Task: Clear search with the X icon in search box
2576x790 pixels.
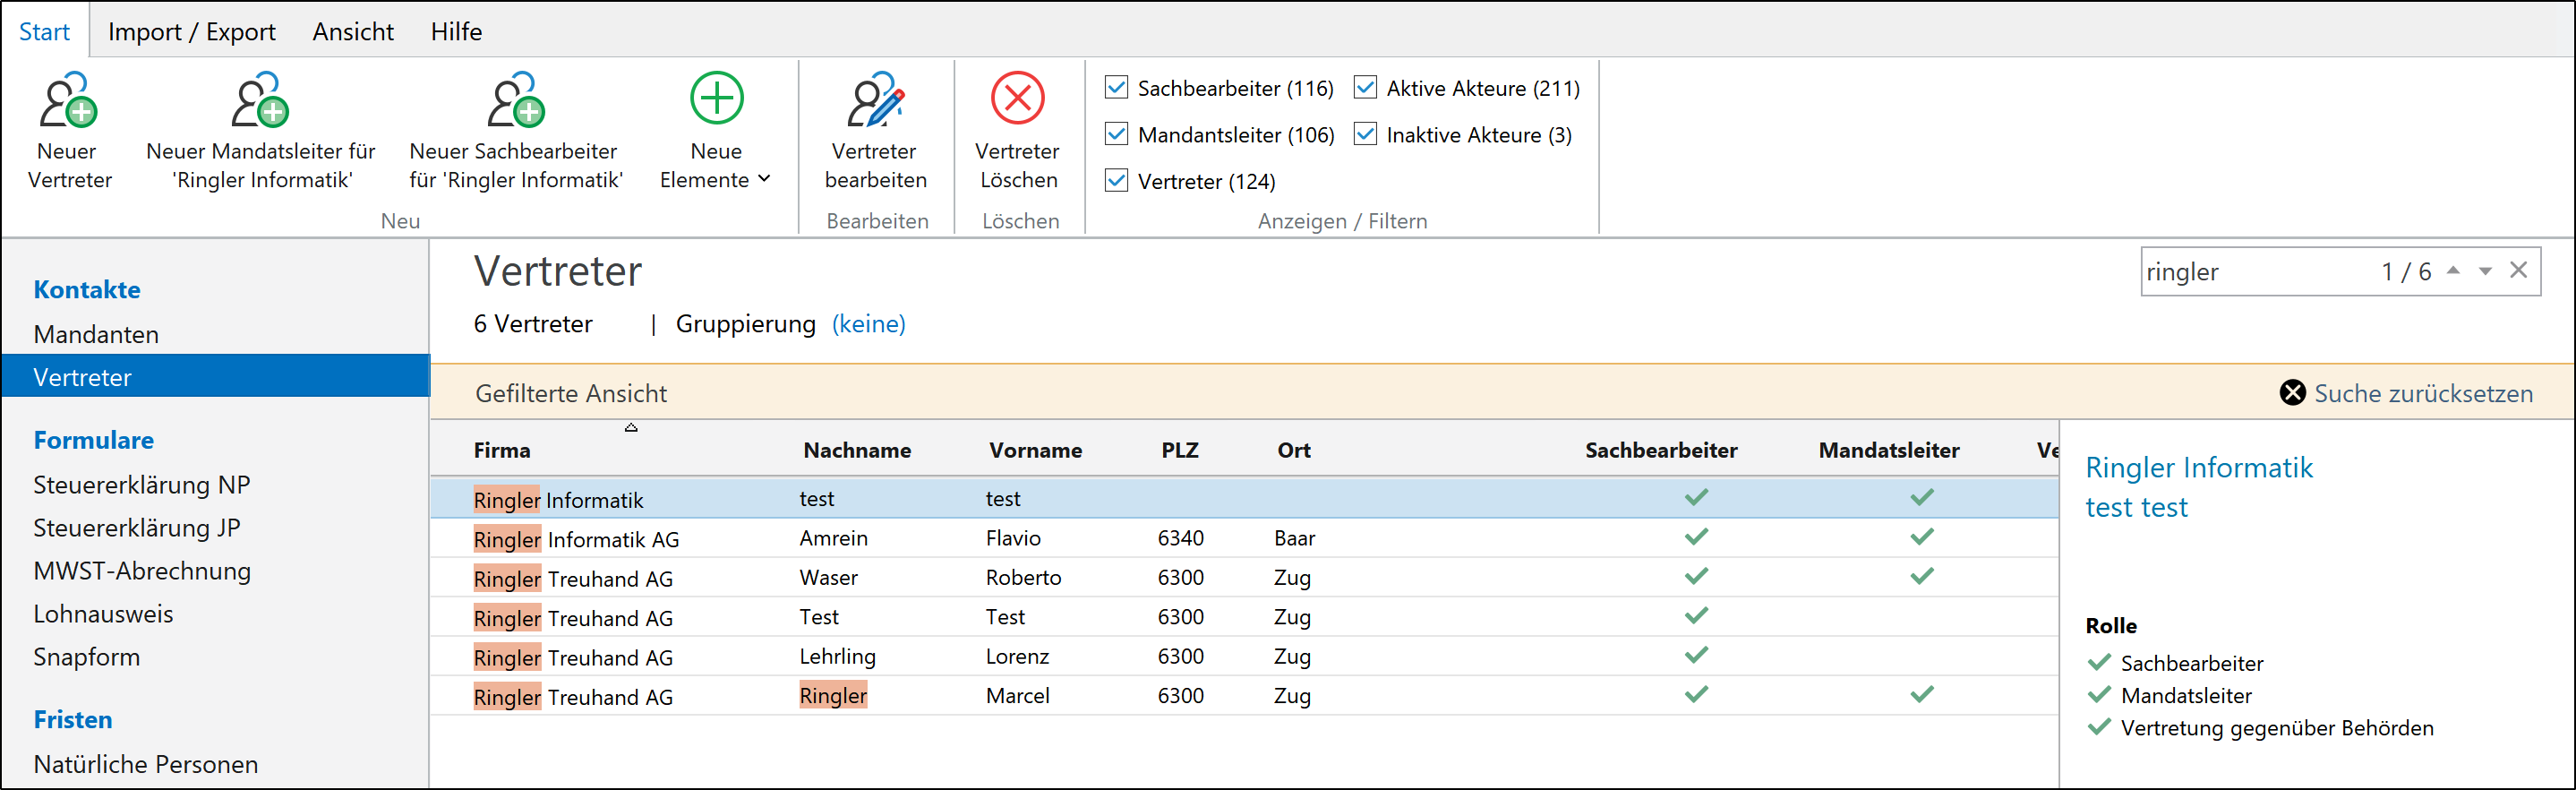Action: pyautogui.click(x=2518, y=271)
